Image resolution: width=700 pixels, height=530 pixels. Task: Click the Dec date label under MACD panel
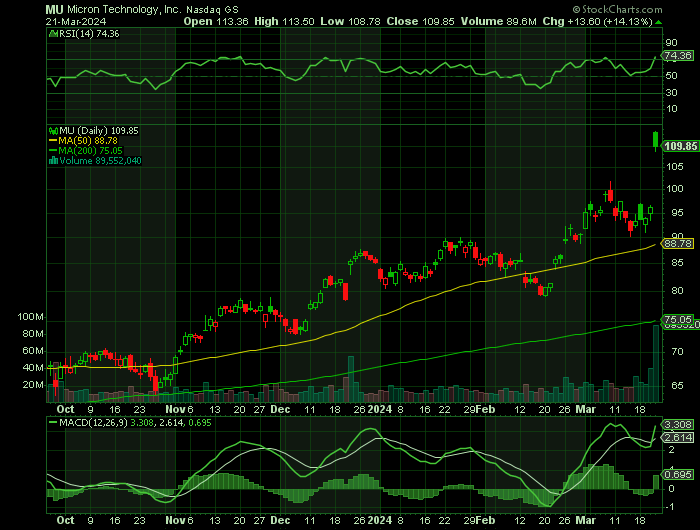coord(281,520)
